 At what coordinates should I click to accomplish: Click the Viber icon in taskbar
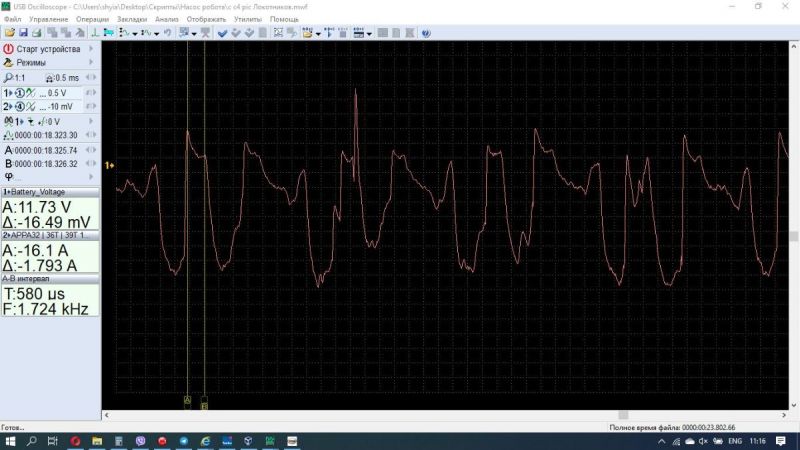(x=139, y=440)
